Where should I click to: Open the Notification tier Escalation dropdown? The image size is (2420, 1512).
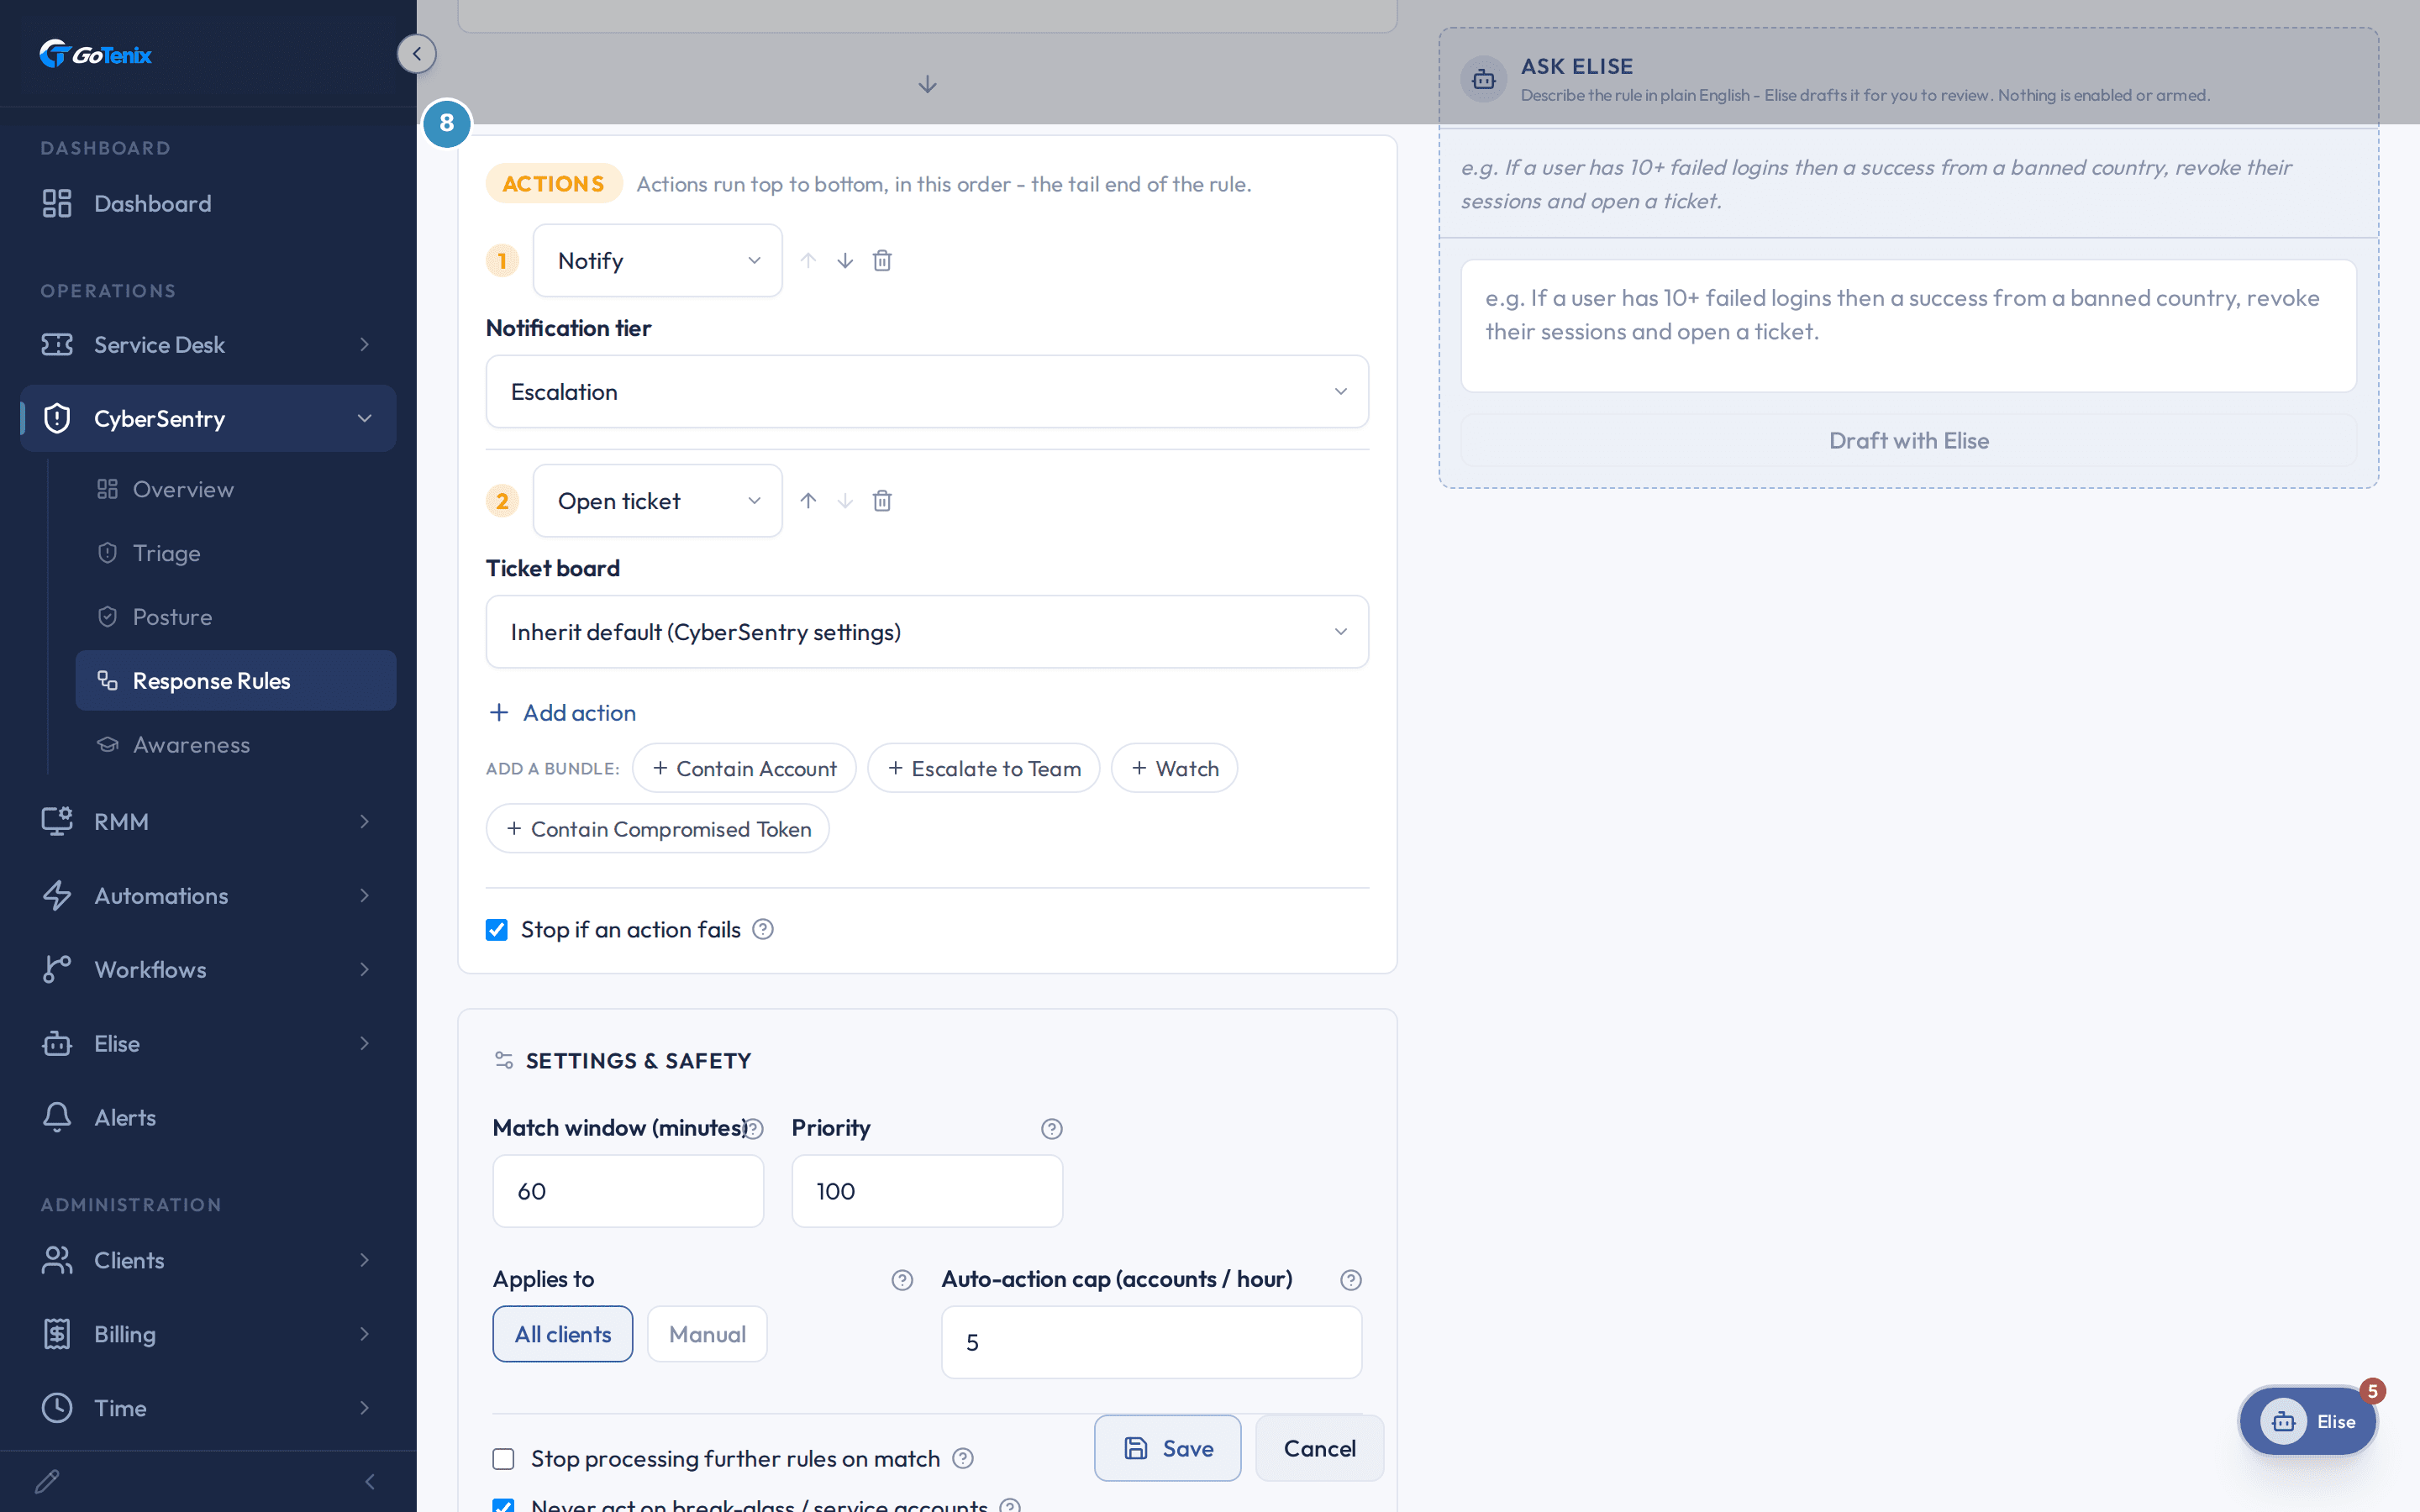click(927, 392)
